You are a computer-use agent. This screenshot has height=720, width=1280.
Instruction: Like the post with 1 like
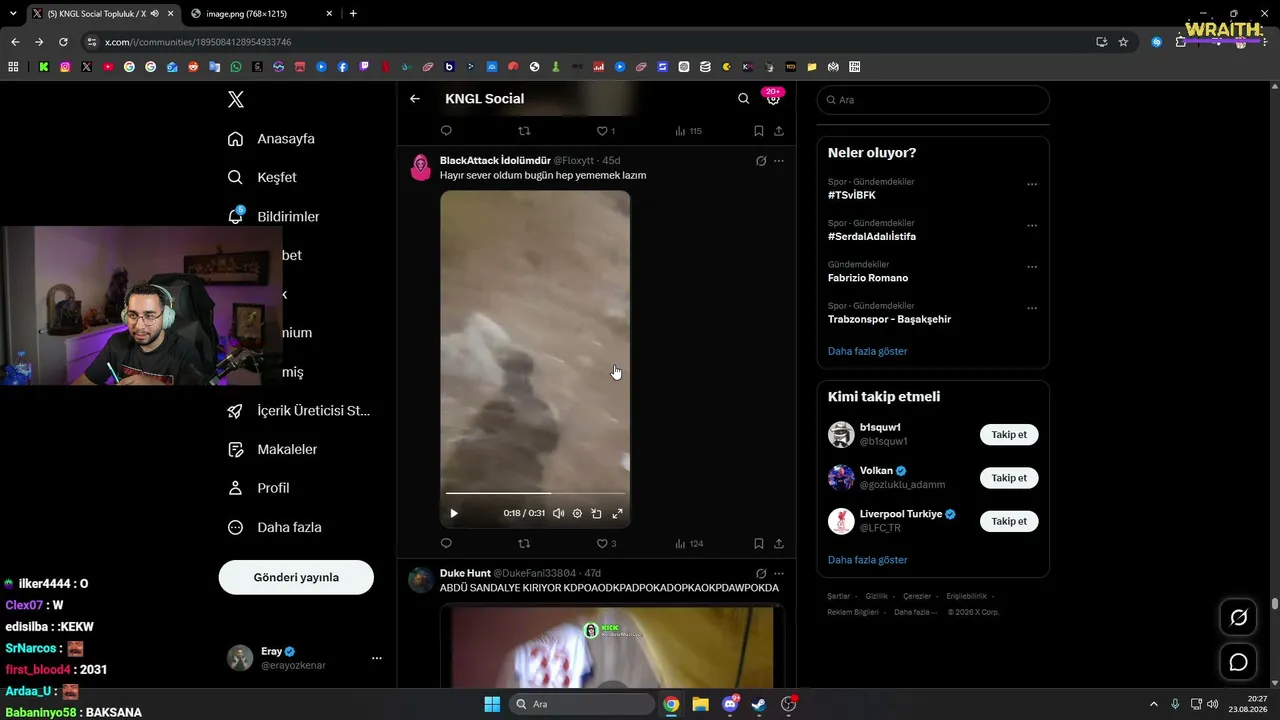point(605,131)
